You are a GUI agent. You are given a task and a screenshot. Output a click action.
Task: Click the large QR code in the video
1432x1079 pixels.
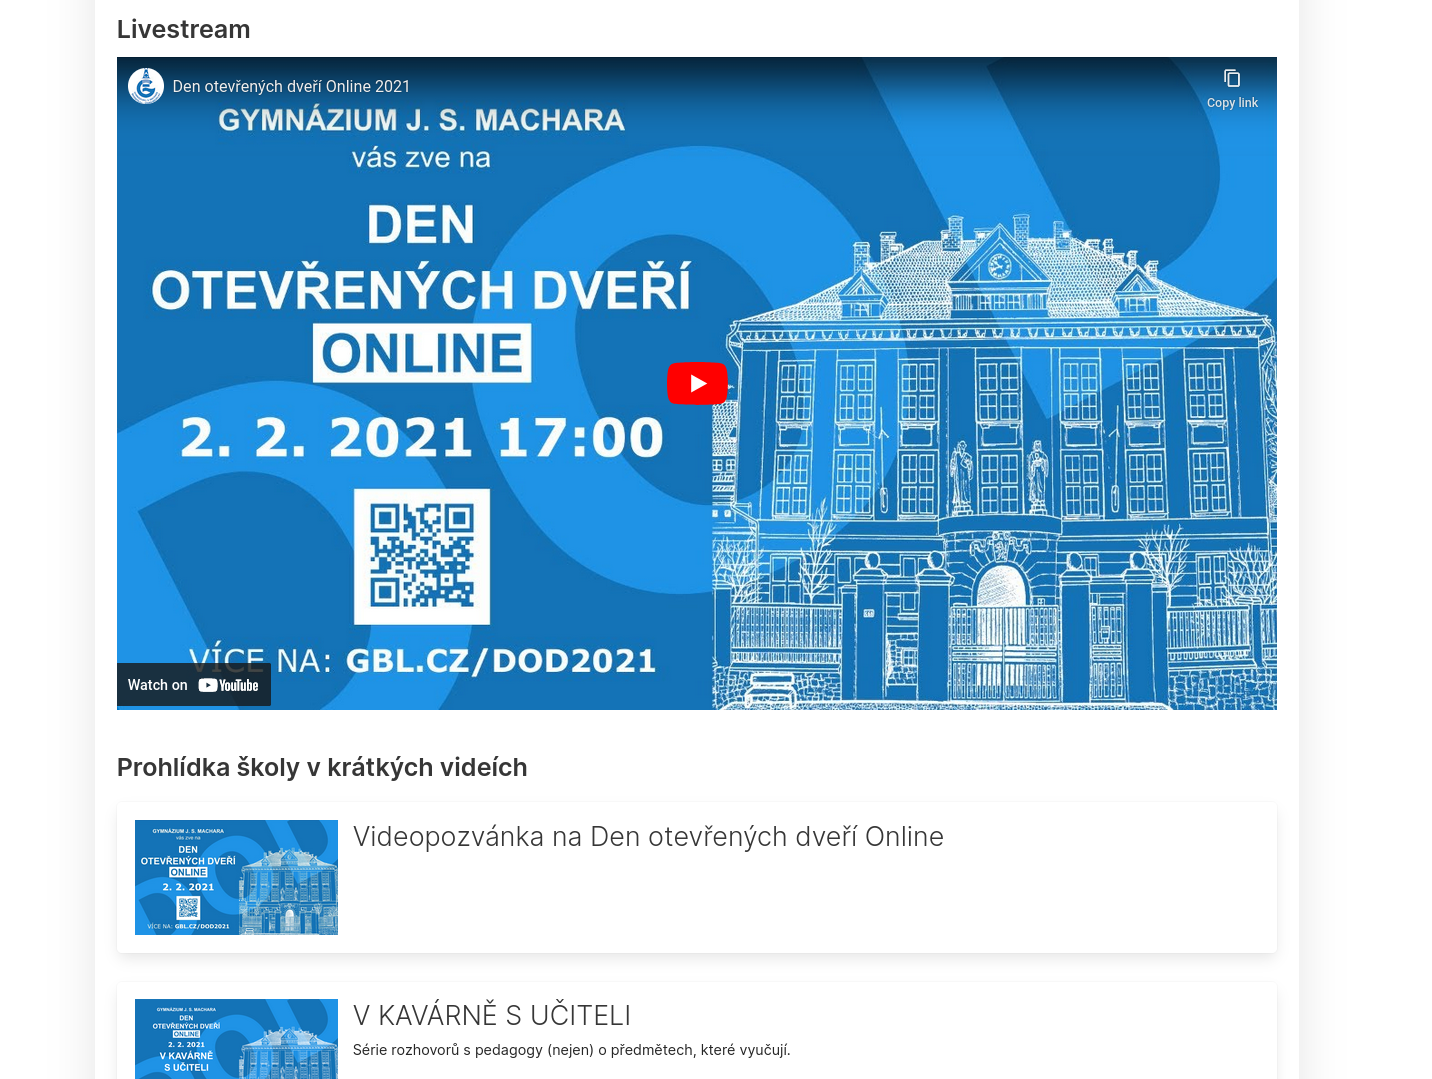[x=422, y=556]
